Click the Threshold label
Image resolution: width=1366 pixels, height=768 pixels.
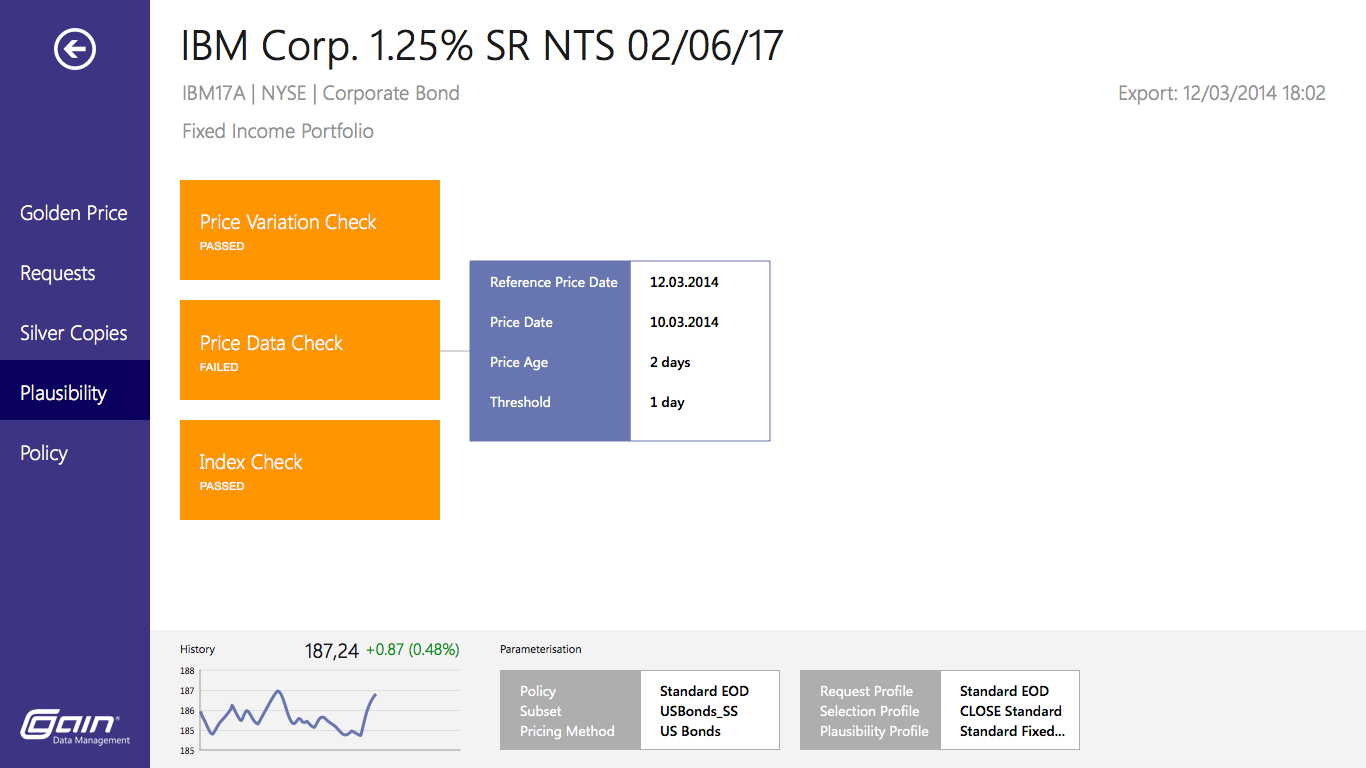point(520,402)
